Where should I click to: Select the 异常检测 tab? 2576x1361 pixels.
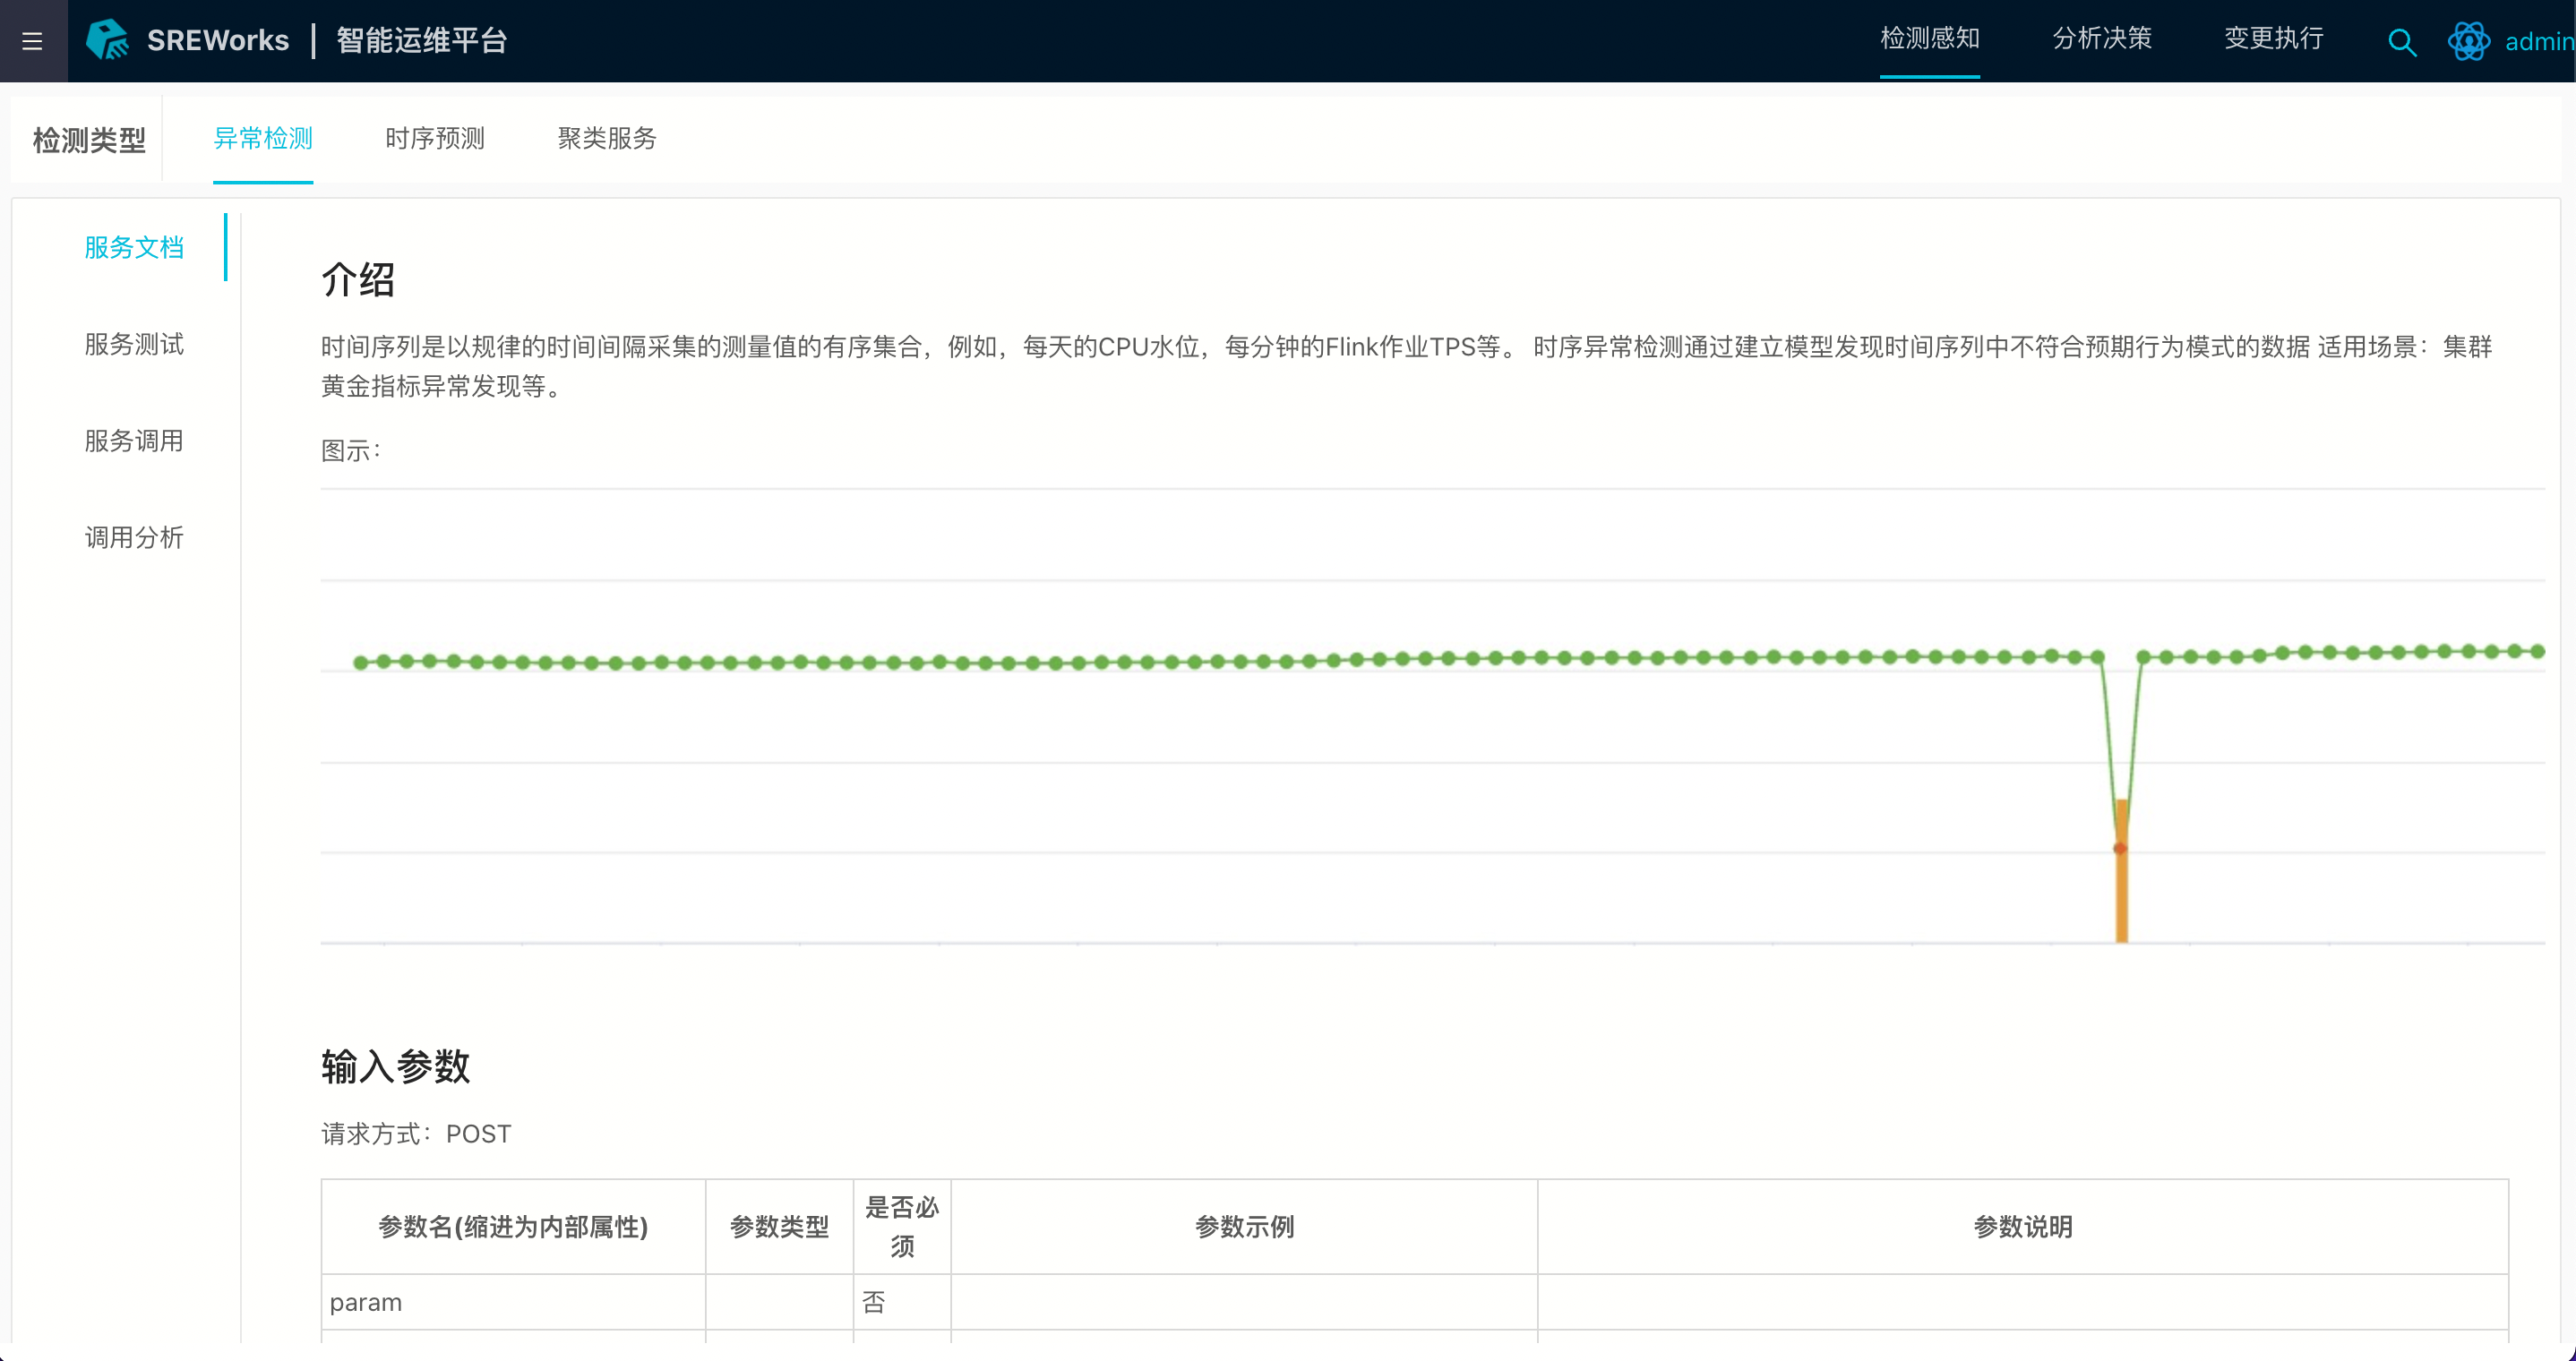(x=263, y=138)
